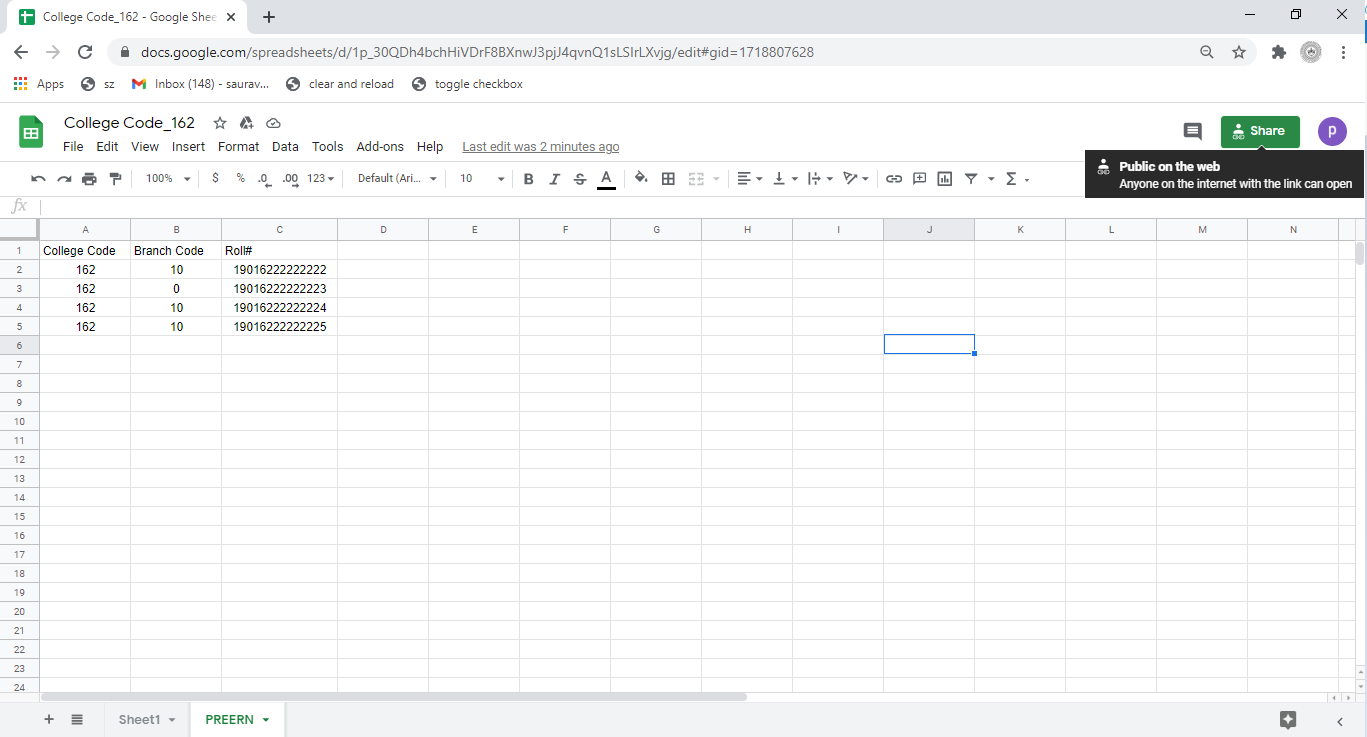The width and height of the screenshot is (1367, 737).
Task: Toggle italic formatting
Action: point(554,179)
